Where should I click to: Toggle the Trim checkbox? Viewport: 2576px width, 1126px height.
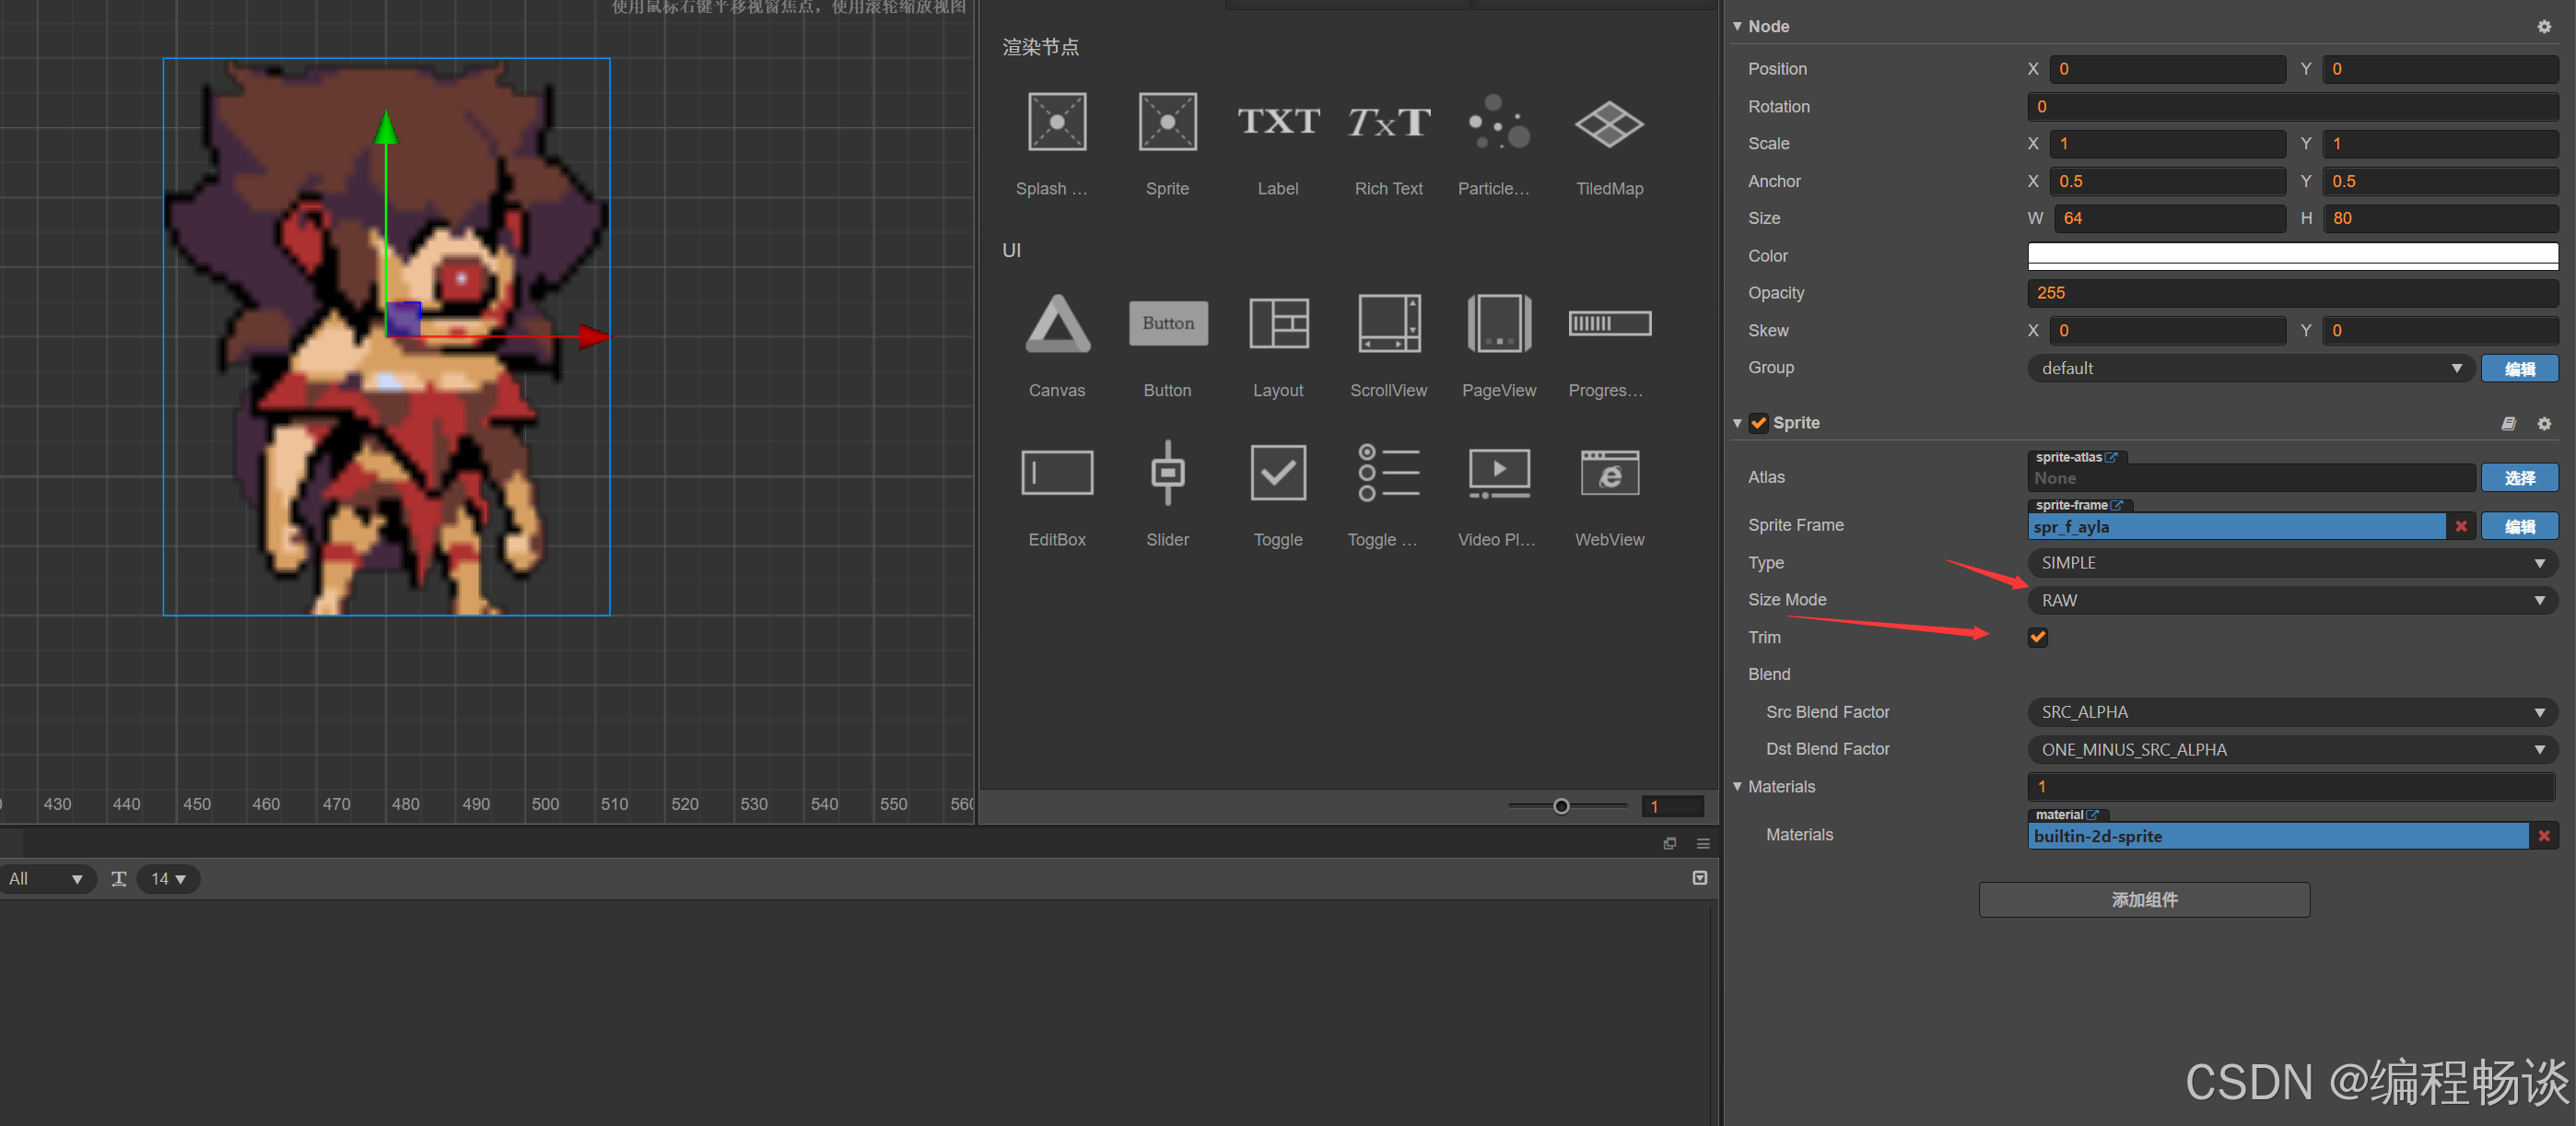click(2037, 637)
